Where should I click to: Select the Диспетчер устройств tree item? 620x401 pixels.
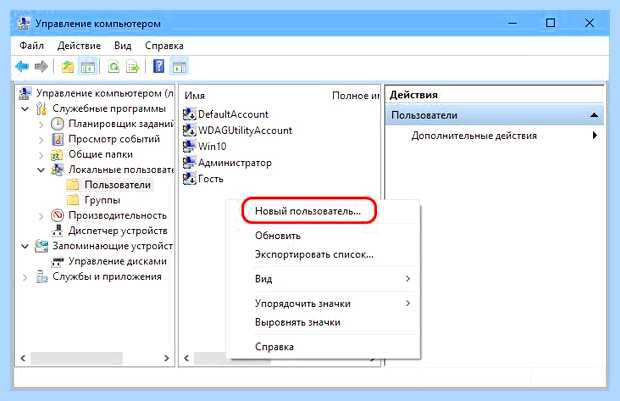click(x=117, y=231)
